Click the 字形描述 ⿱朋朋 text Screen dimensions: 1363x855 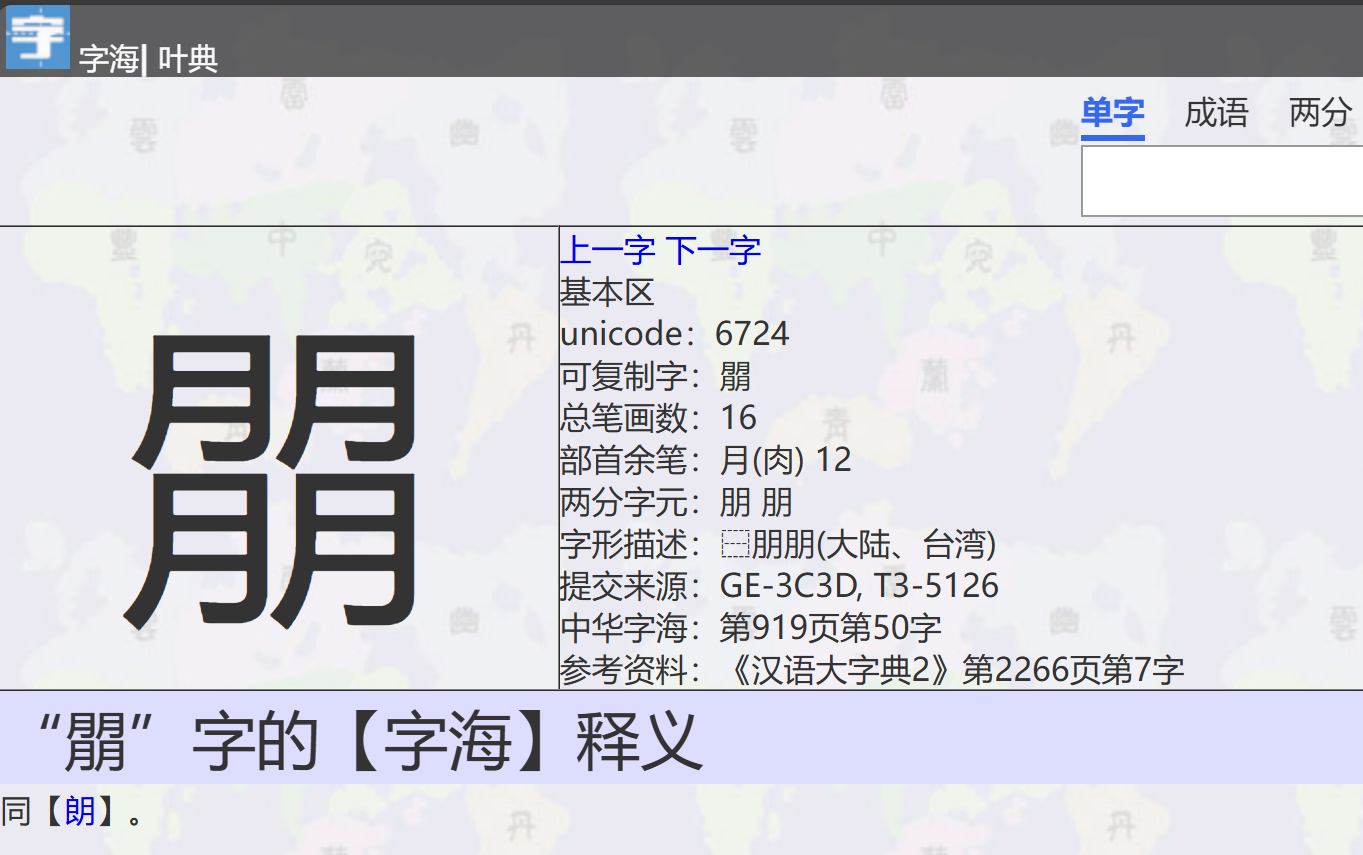click(x=858, y=545)
